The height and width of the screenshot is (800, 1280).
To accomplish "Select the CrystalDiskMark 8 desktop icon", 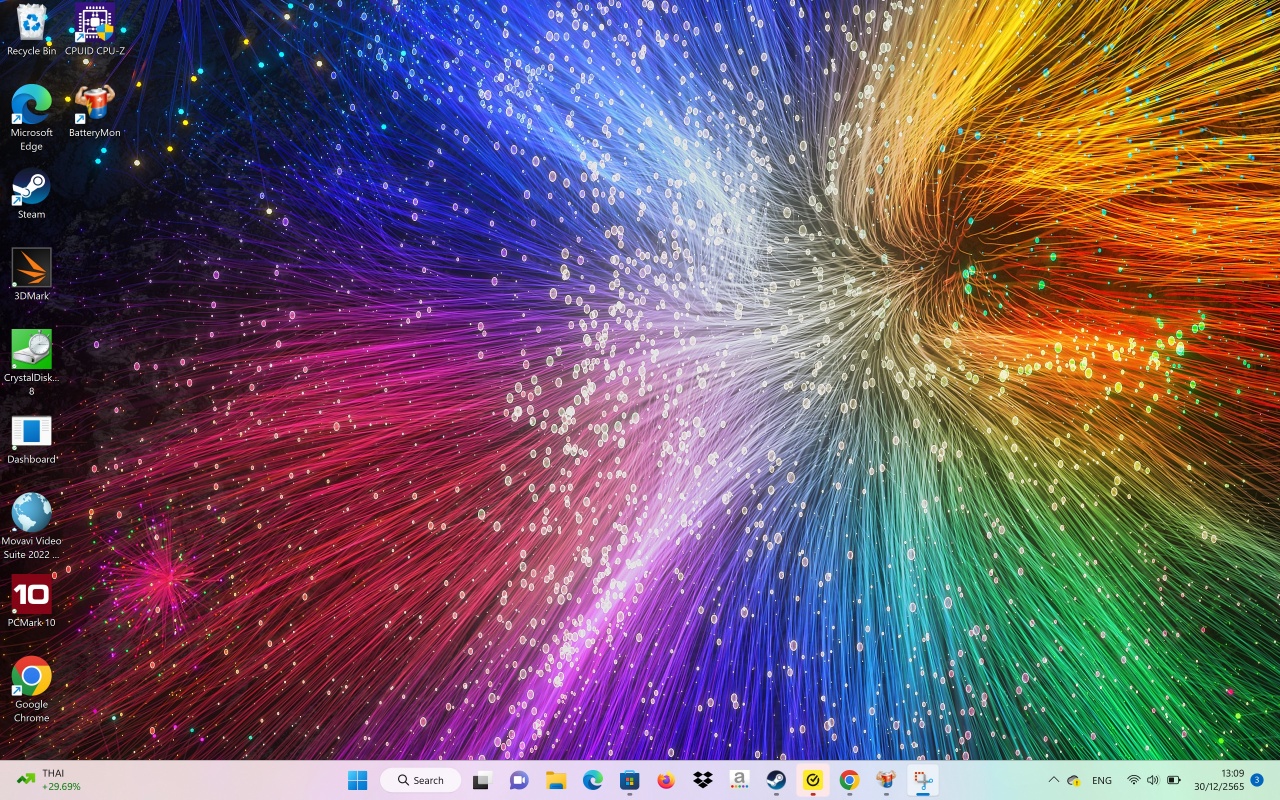I will pos(31,363).
